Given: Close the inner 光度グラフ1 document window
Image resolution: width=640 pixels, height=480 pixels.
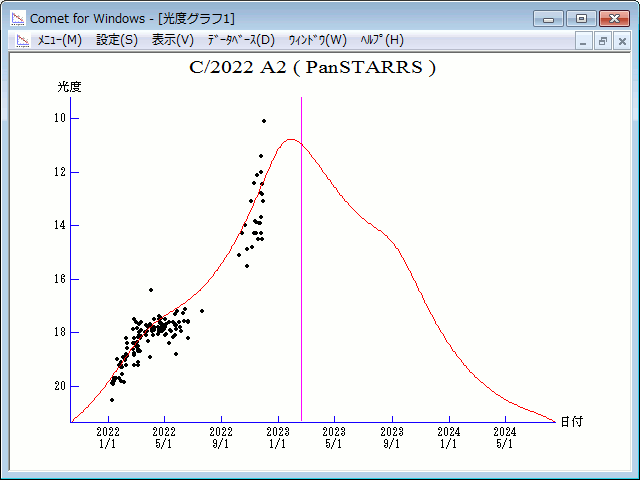Looking at the screenshot, I should [x=622, y=41].
